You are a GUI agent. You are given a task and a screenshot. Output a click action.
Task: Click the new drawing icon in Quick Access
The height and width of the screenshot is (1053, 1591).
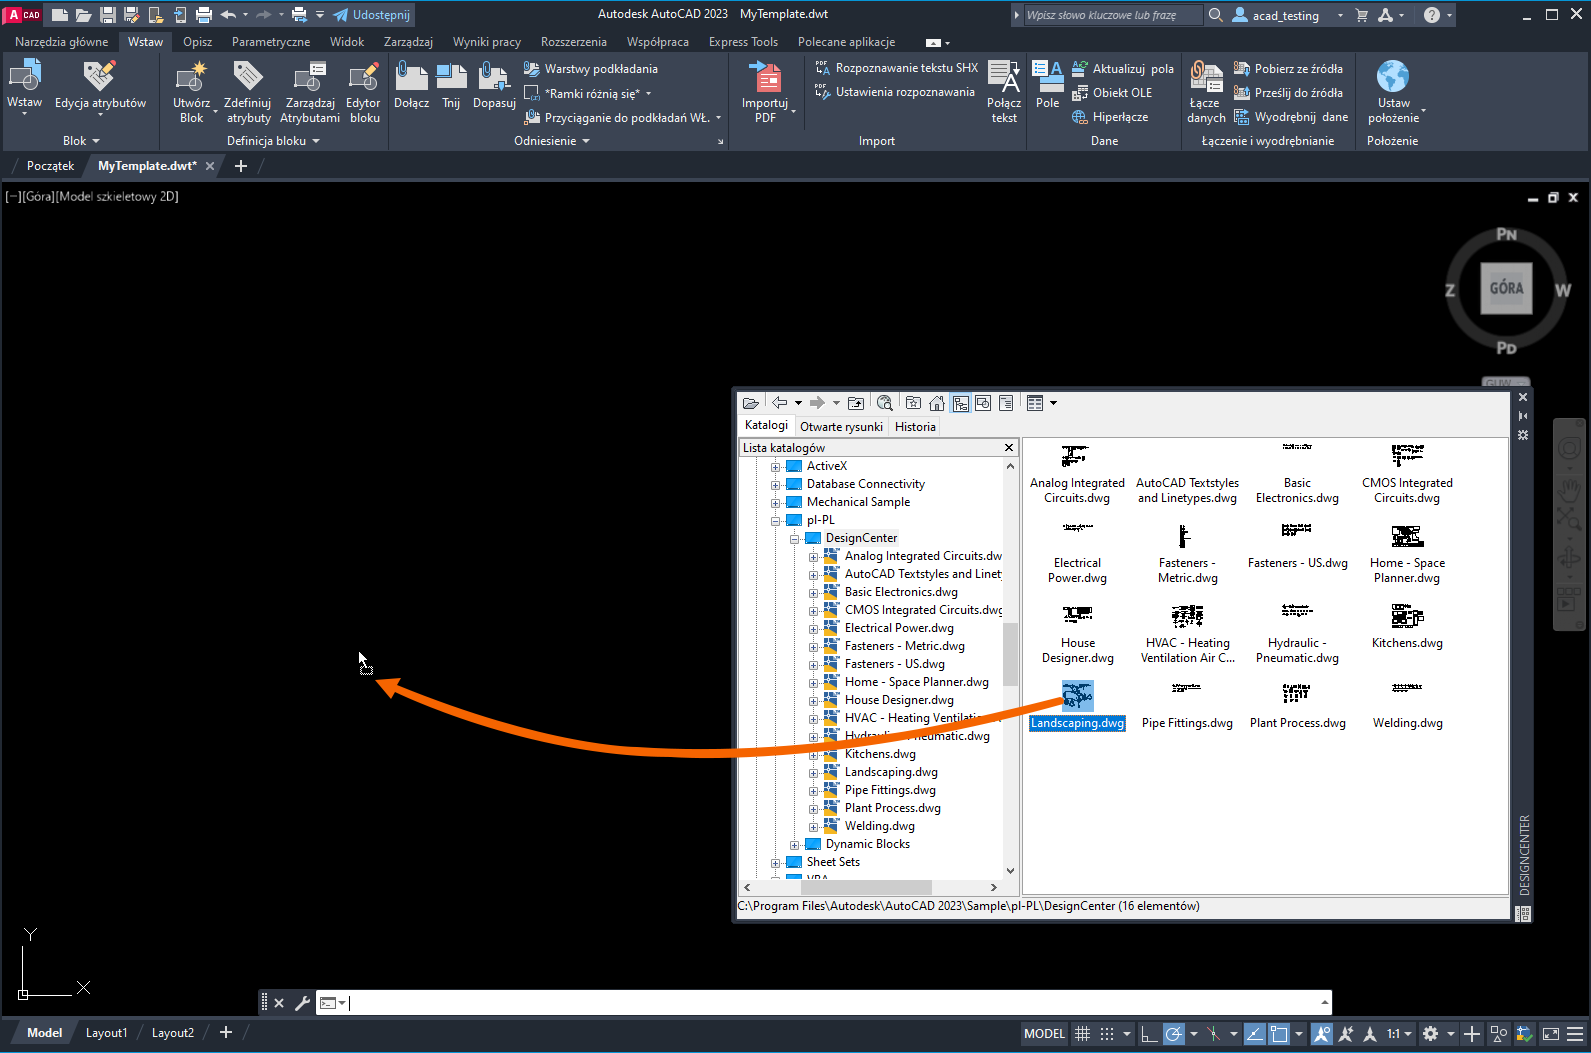click(60, 15)
